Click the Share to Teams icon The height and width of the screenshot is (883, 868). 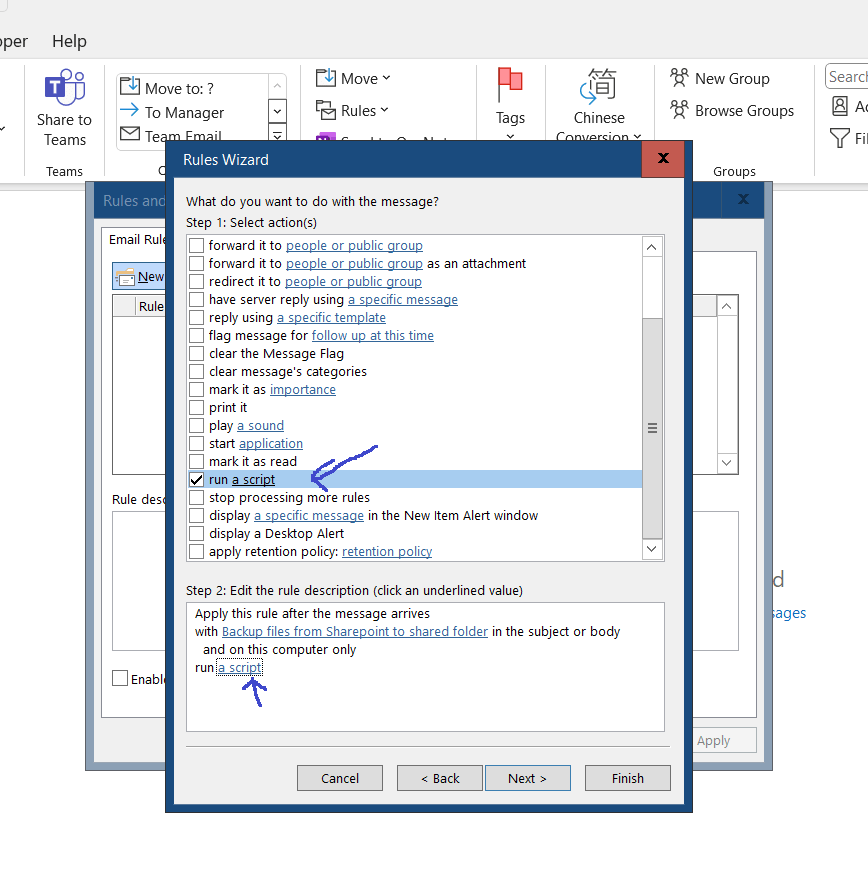pyautogui.click(x=64, y=90)
